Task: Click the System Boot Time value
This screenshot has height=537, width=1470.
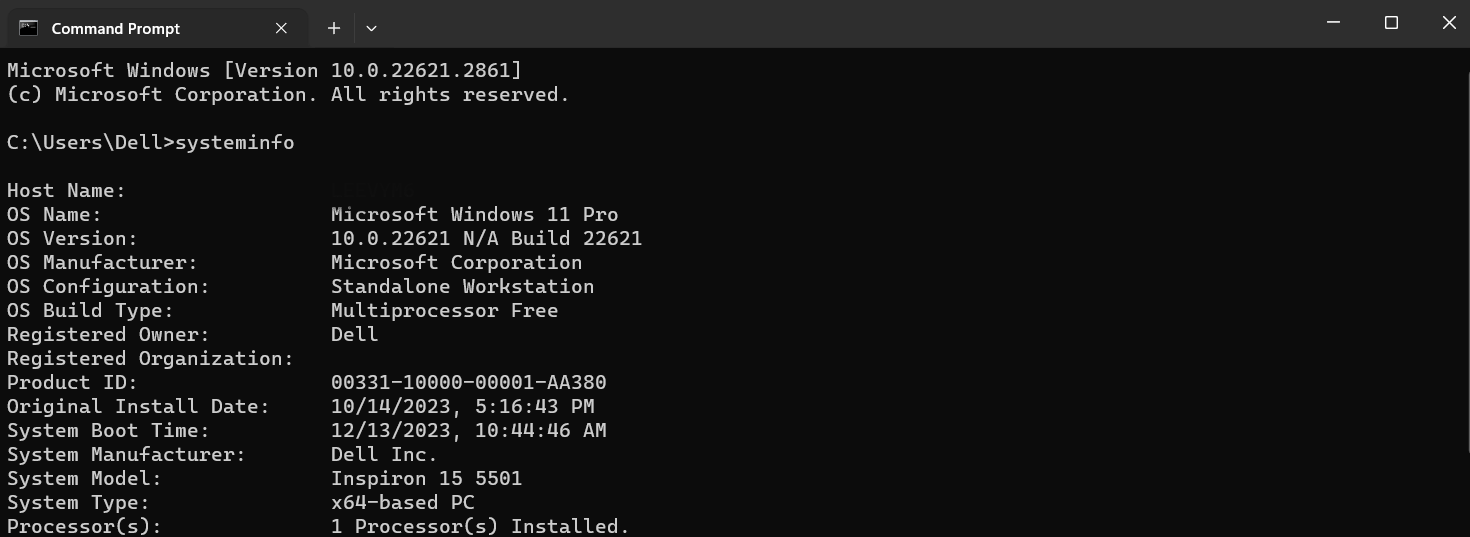Action: point(468,431)
